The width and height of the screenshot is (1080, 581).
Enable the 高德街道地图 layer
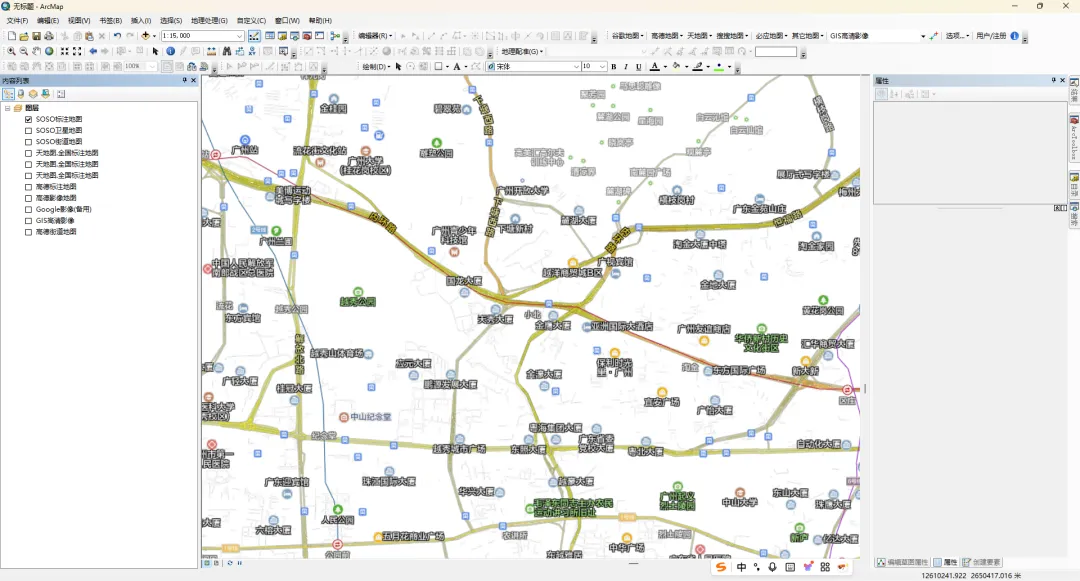click(28, 232)
